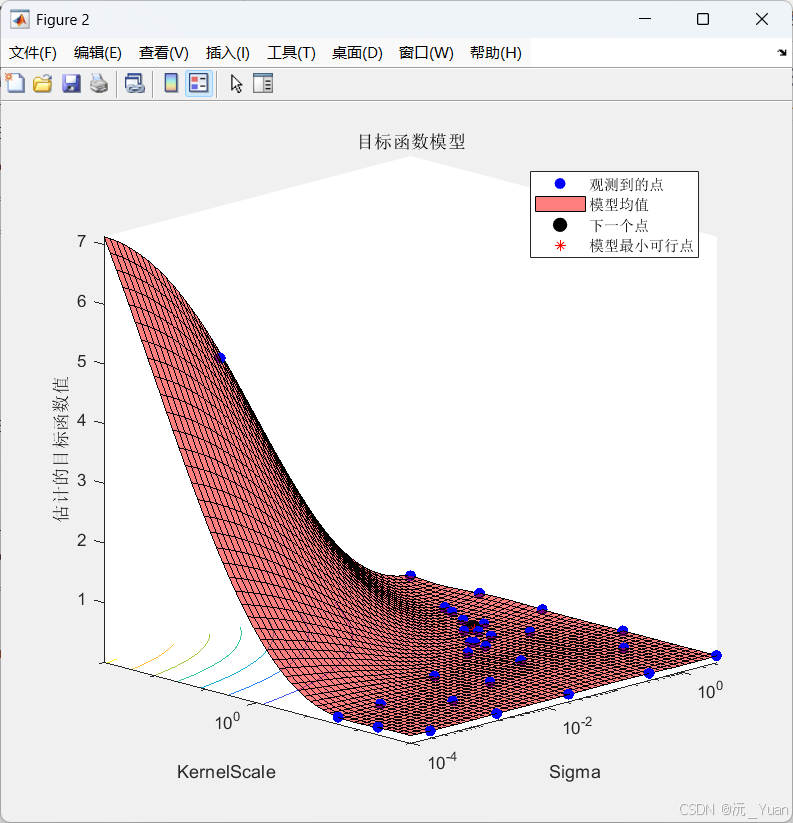Click the plot title 目标函数模型
Viewport: 793px width, 823px height.
[x=411, y=142]
